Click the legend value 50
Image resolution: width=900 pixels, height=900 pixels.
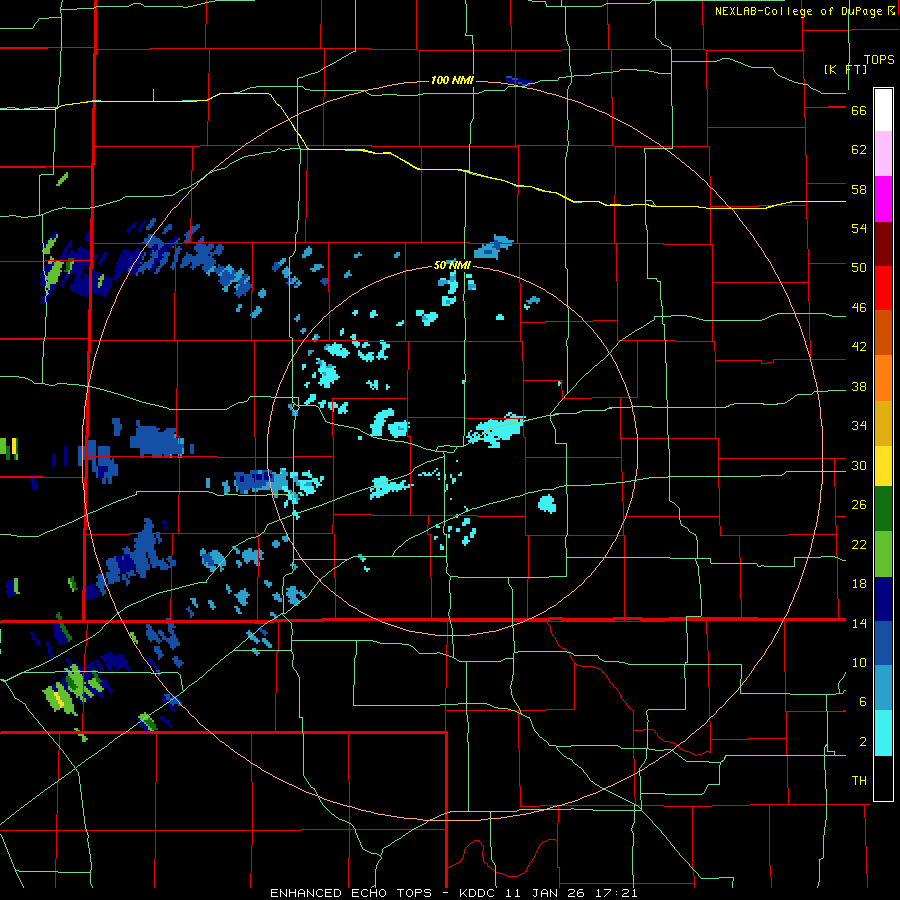[859, 268]
